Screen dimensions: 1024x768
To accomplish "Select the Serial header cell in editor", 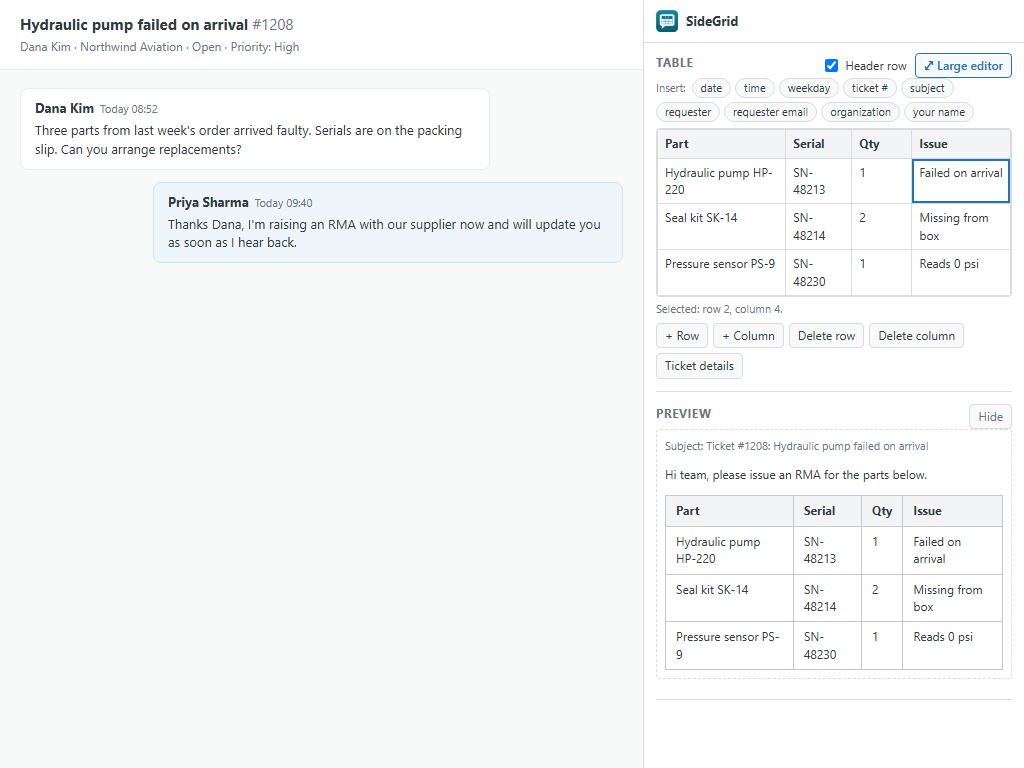I will click(x=818, y=144).
